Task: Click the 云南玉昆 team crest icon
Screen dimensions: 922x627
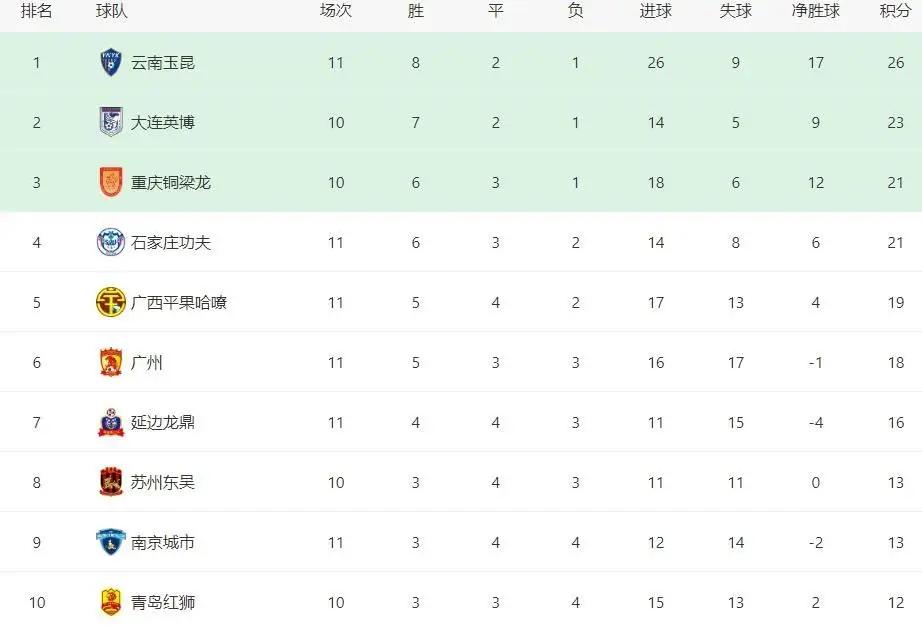Action: (111, 62)
